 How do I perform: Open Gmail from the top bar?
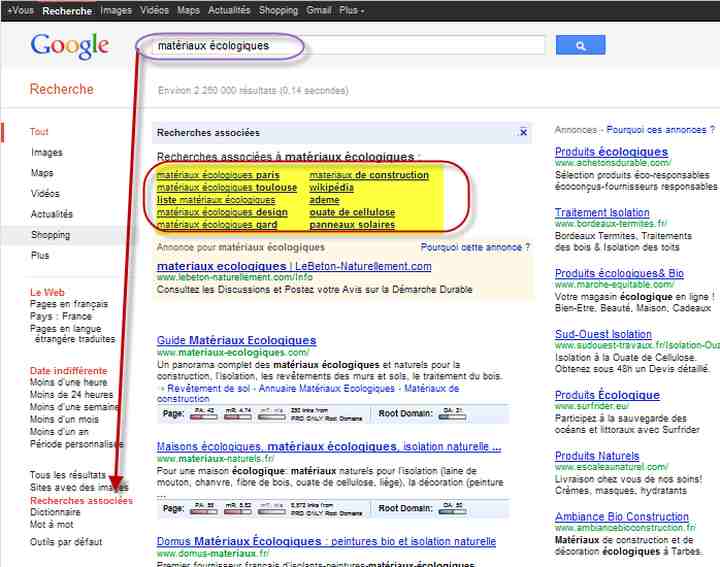pos(319,10)
